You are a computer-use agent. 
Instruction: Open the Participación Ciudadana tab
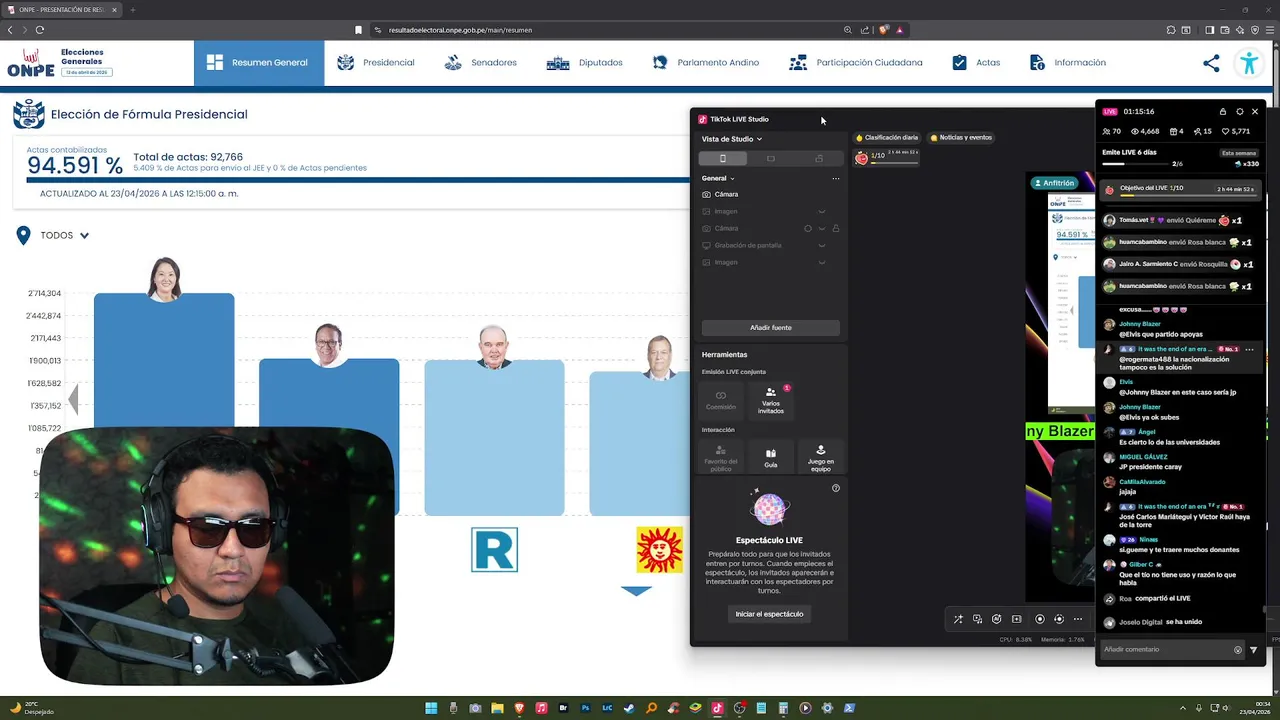(856, 63)
